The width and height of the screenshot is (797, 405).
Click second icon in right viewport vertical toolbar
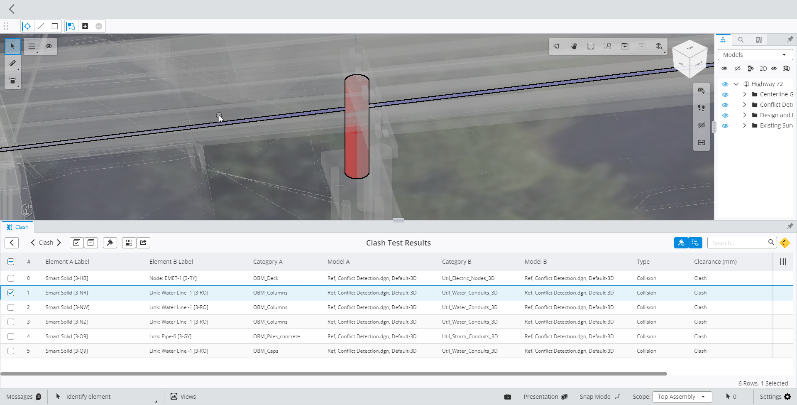click(x=701, y=108)
